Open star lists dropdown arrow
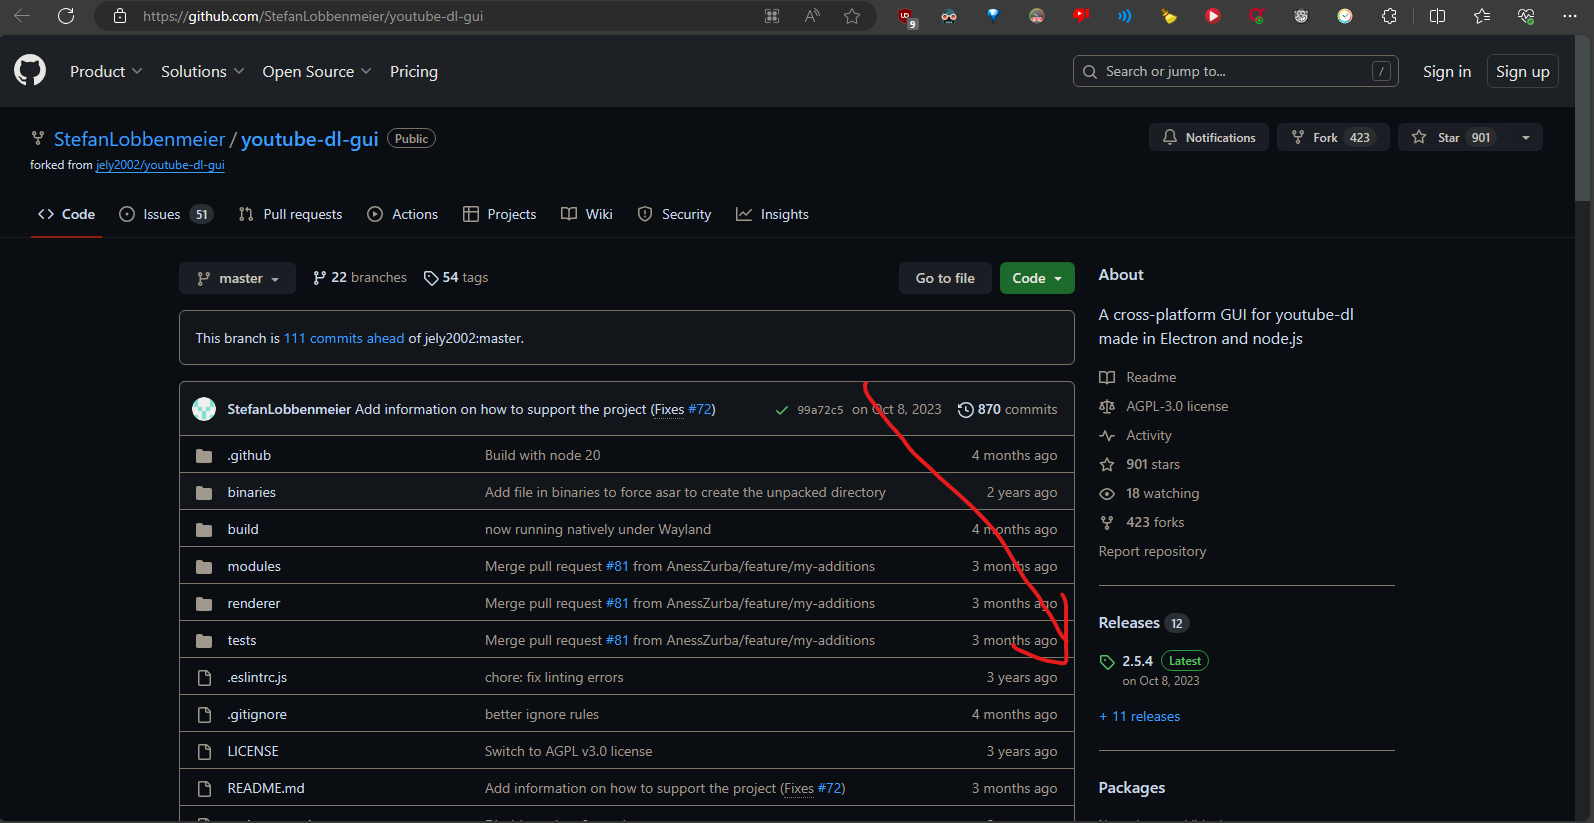The height and width of the screenshot is (823, 1594). click(1525, 137)
